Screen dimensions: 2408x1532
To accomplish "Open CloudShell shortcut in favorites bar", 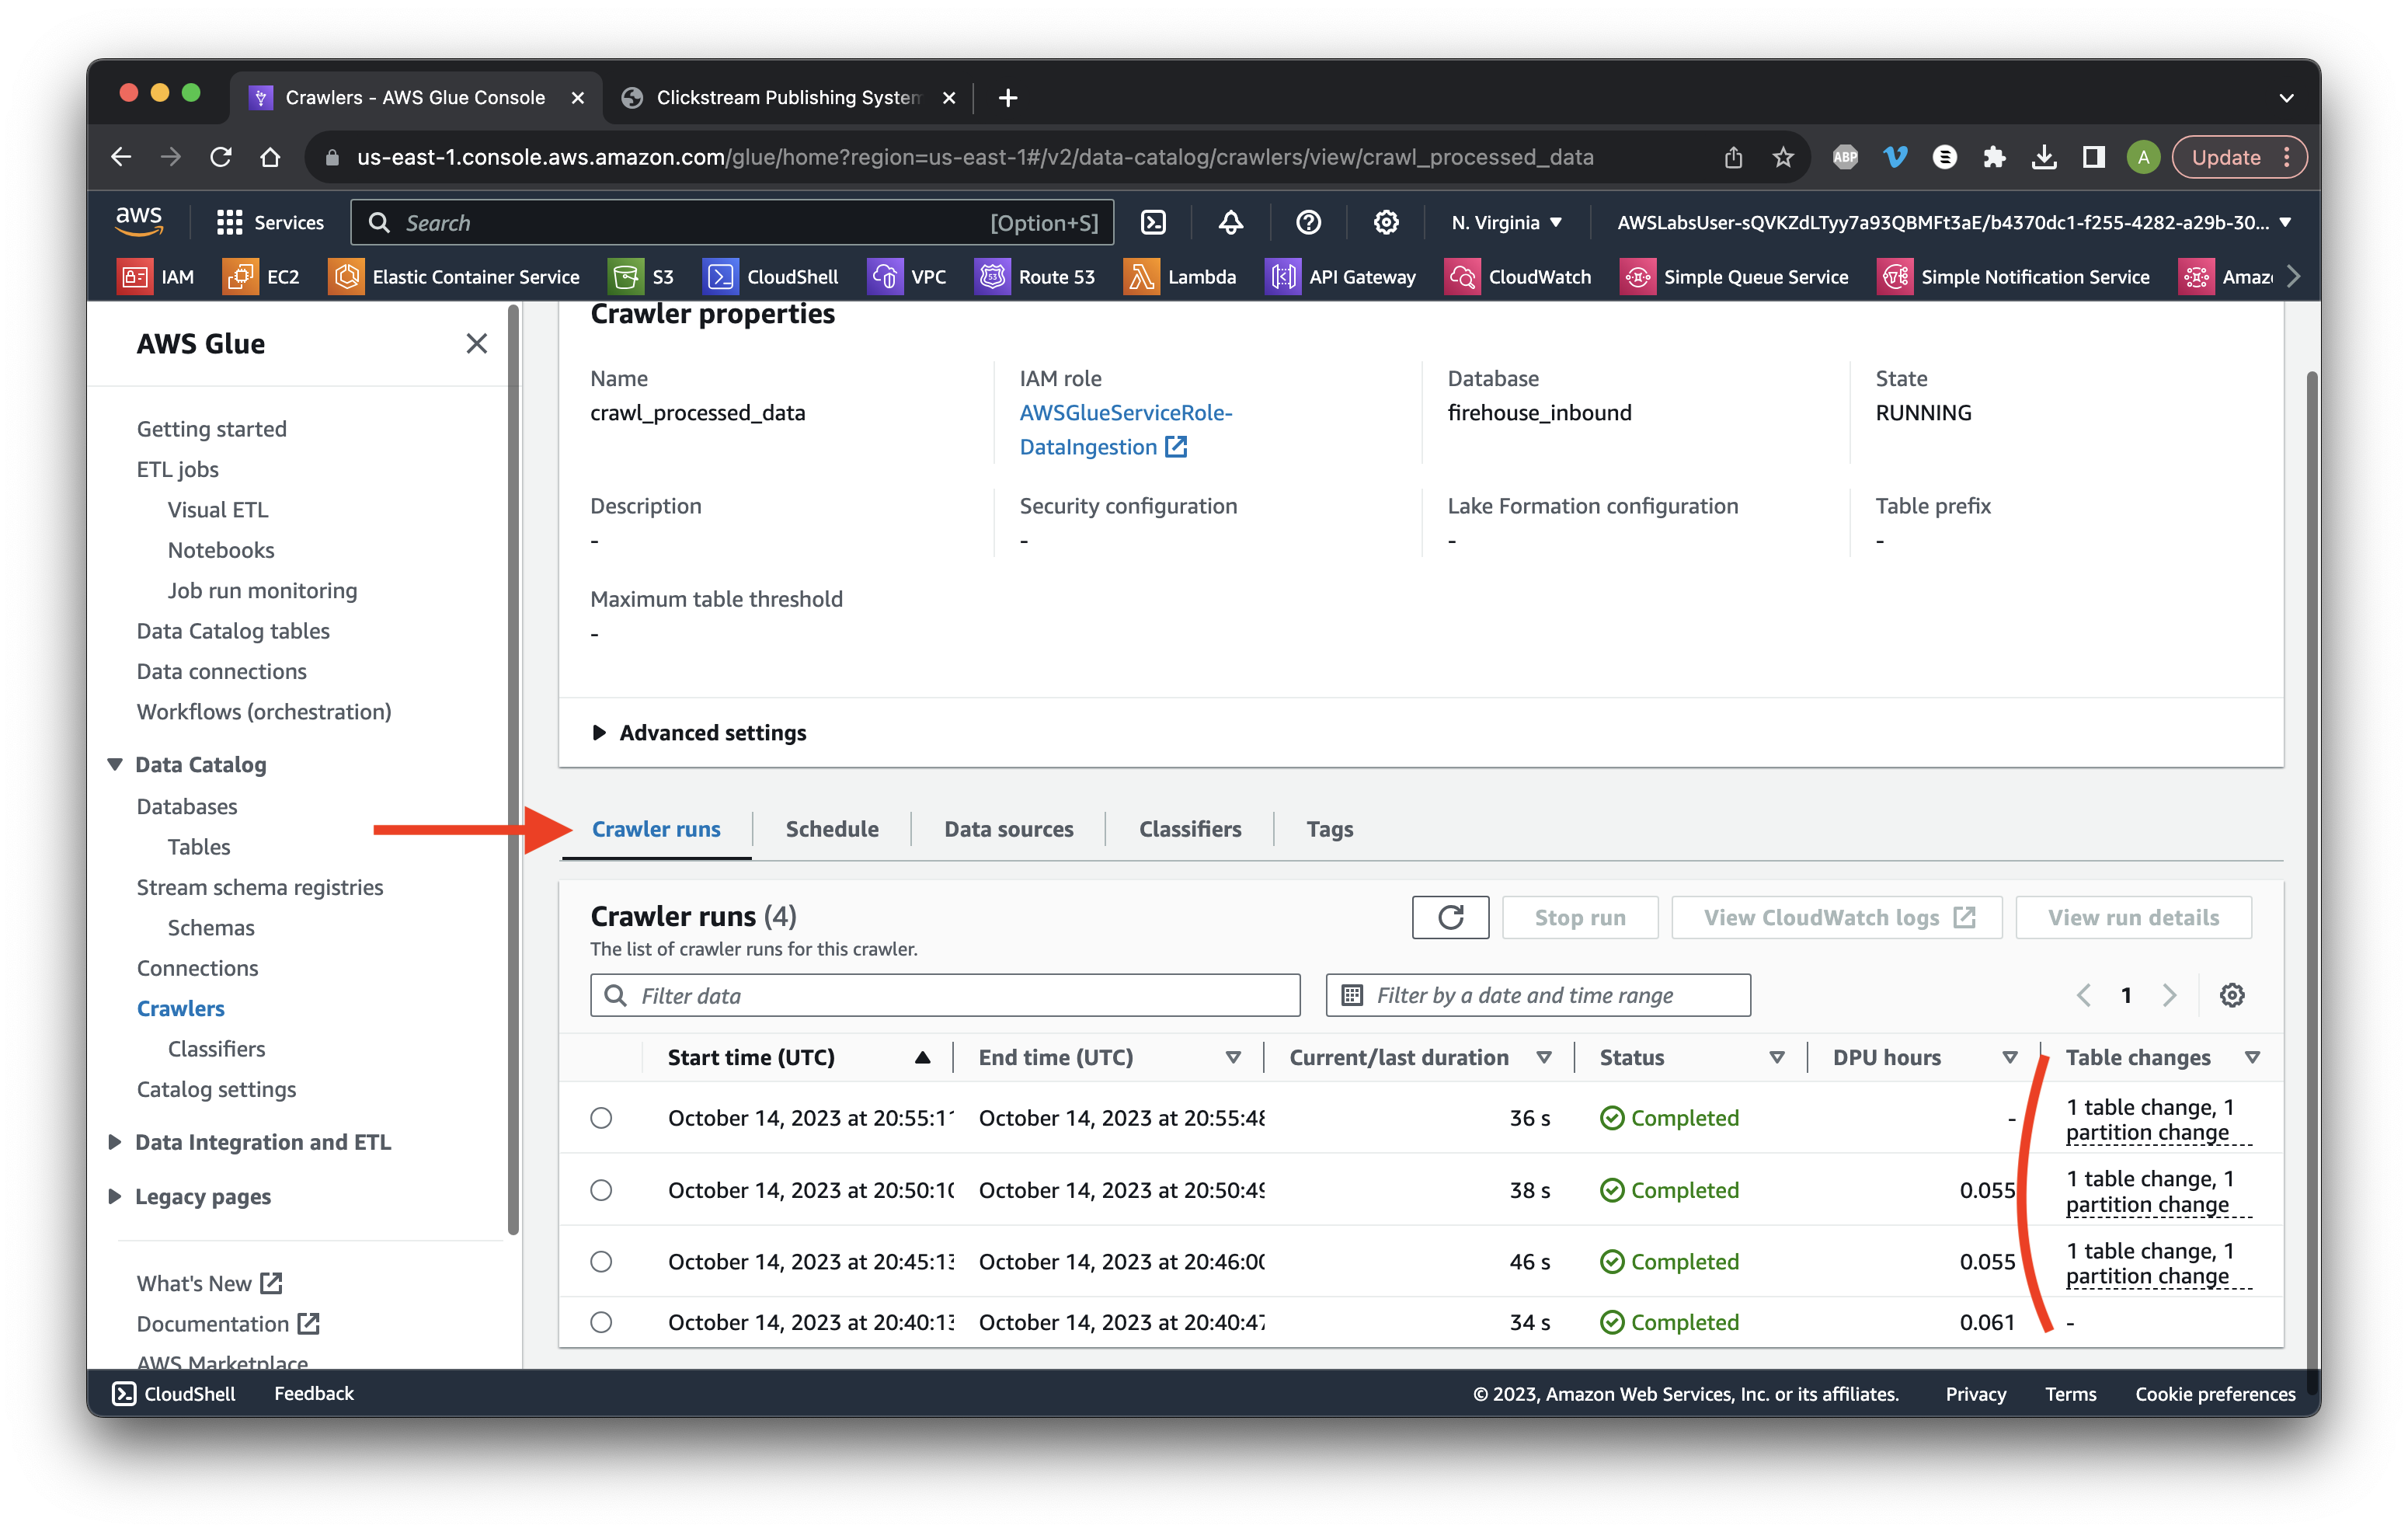I will coord(770,277).
